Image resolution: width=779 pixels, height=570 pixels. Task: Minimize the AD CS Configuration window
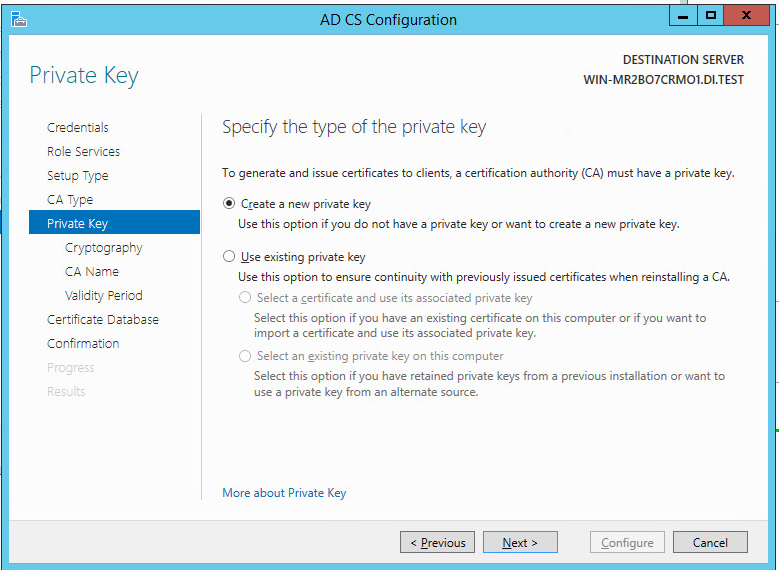tap(683, 16)
